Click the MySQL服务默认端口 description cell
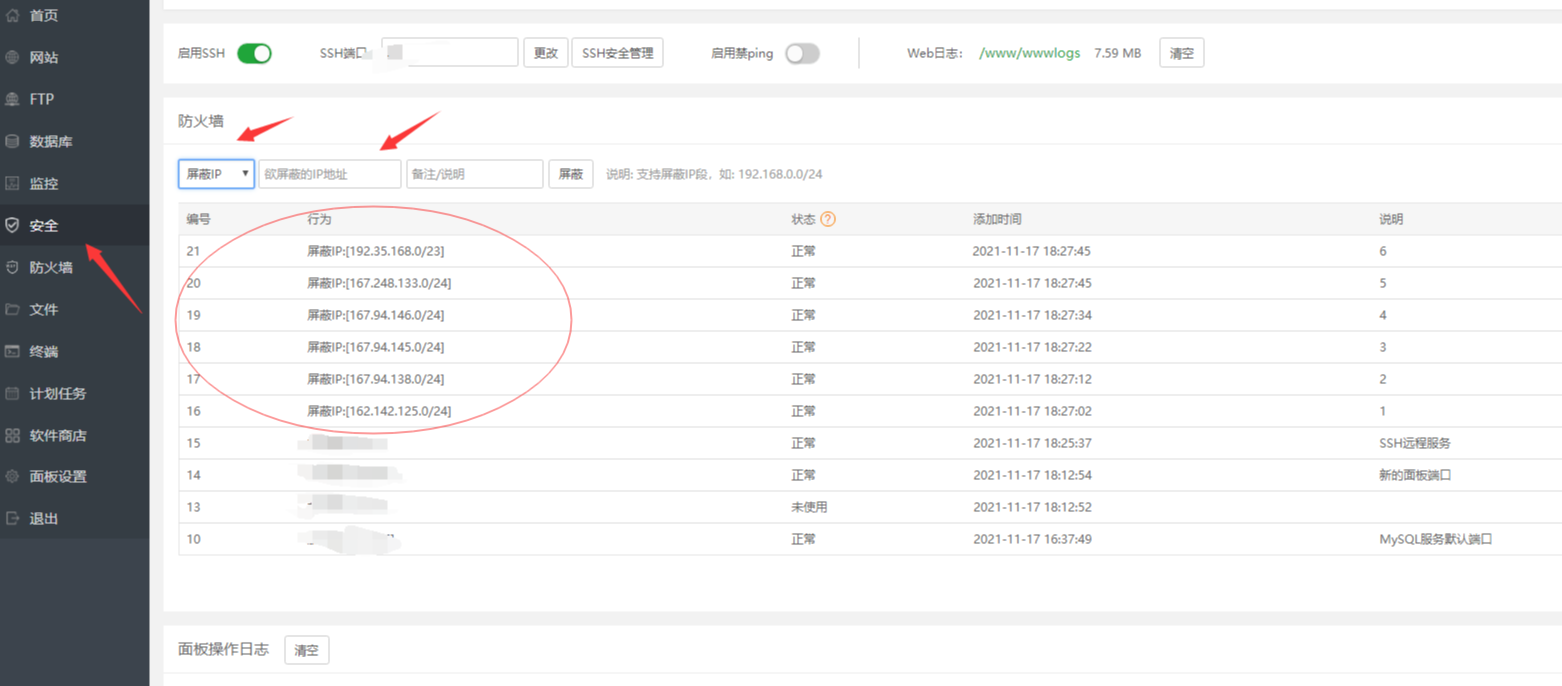The width and height of the screenshot is (1562, 686). pyautogui.click(x=1435, y=539)
